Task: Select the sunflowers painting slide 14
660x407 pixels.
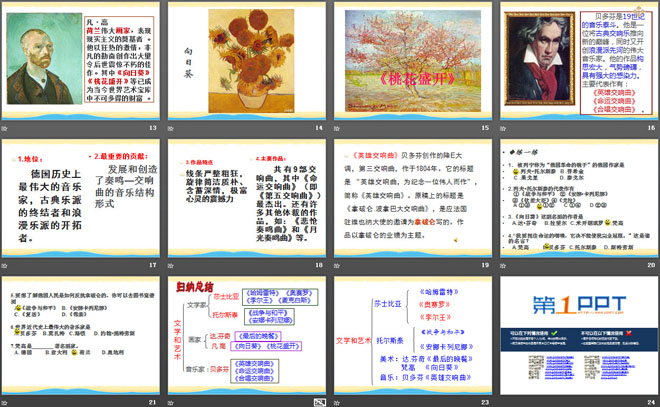Action: click(x=247, y=61)
